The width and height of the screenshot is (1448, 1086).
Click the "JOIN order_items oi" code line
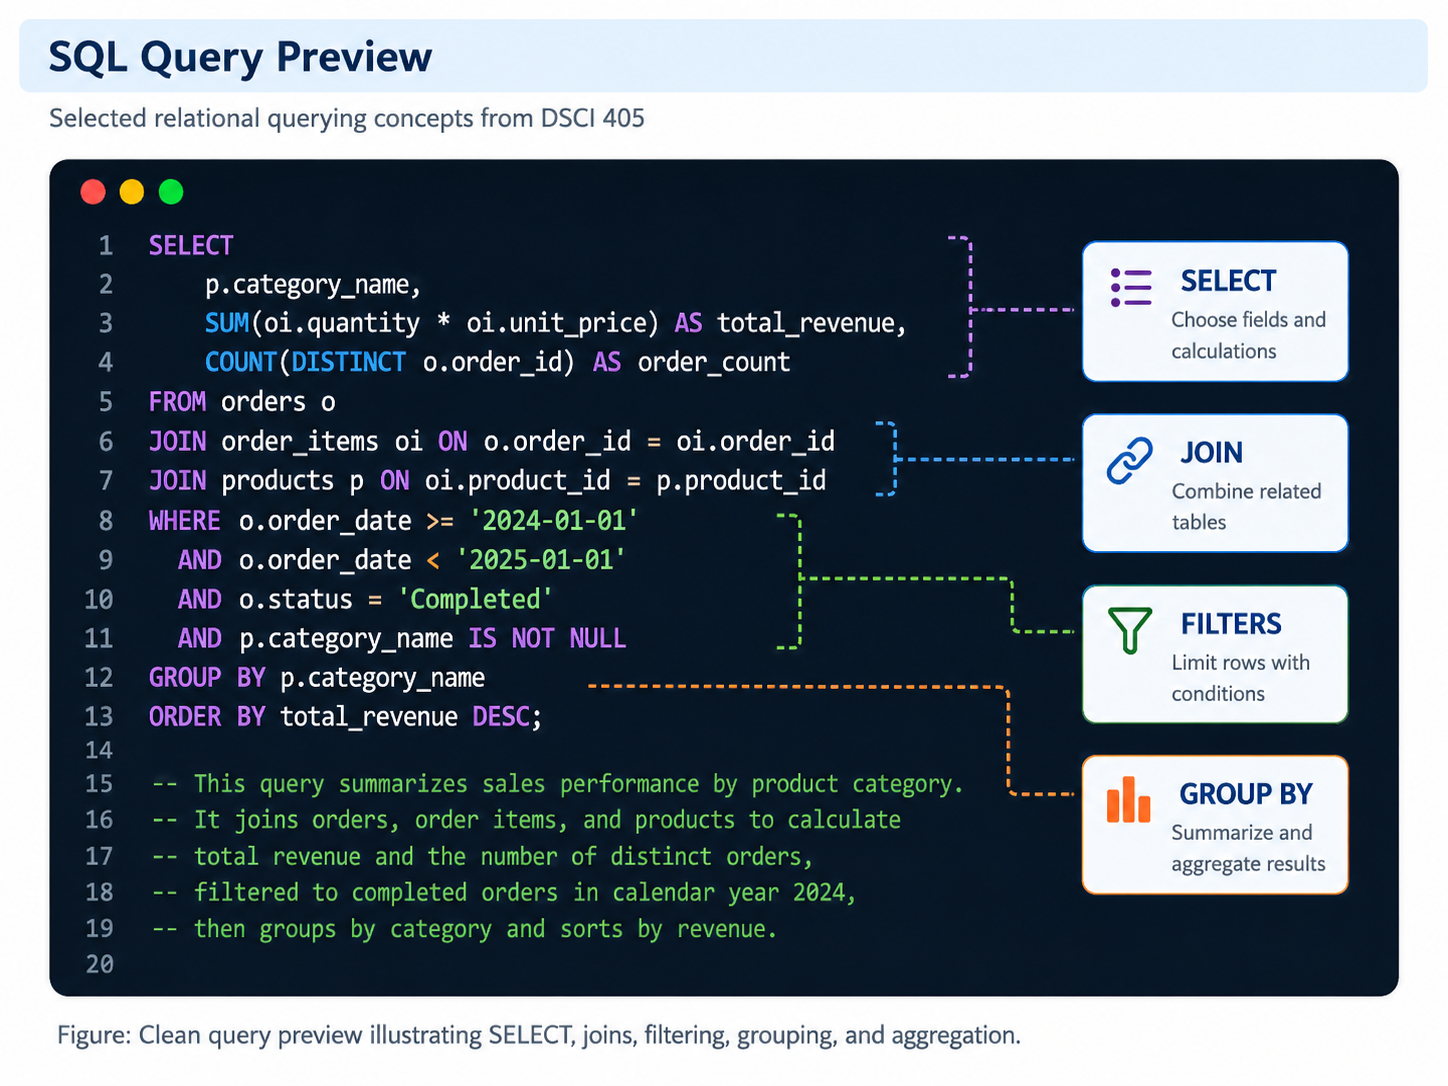492,441
